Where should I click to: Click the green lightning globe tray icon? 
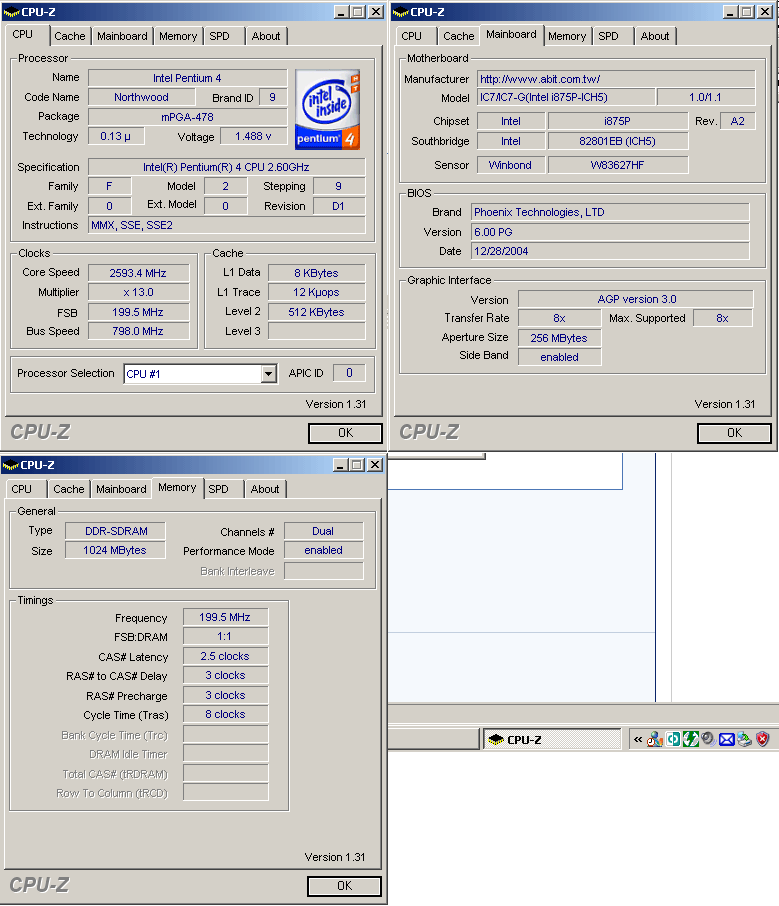tap(691, 739)
